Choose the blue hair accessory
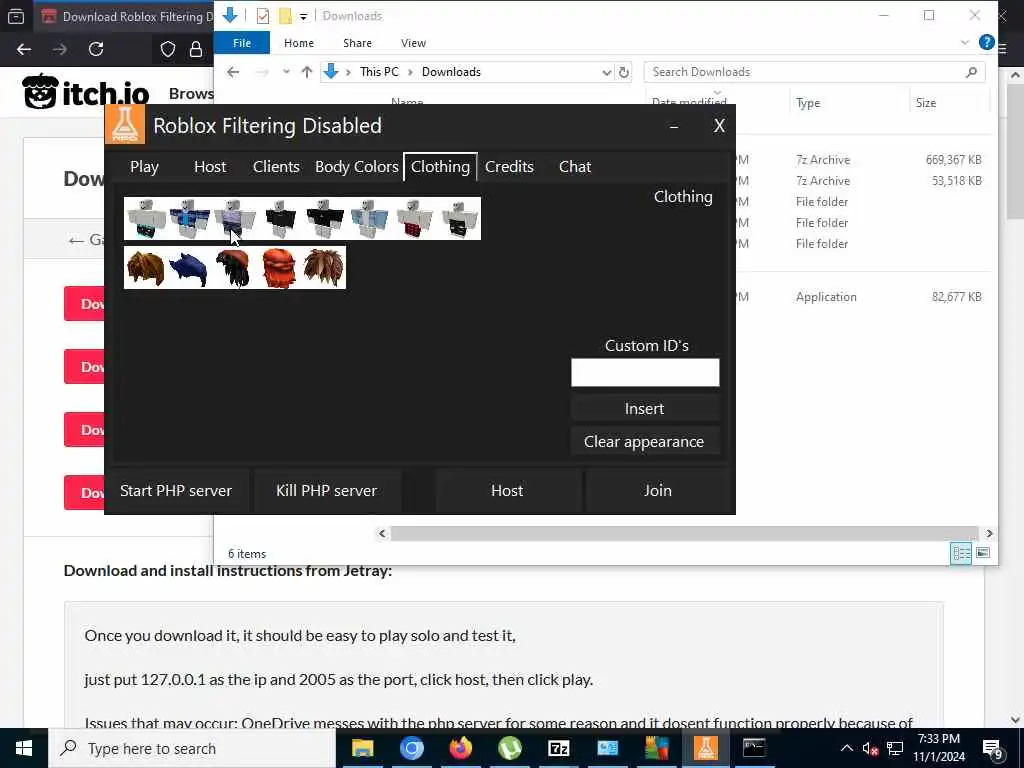The image size is (1024, 768). (x=189, y=268)
